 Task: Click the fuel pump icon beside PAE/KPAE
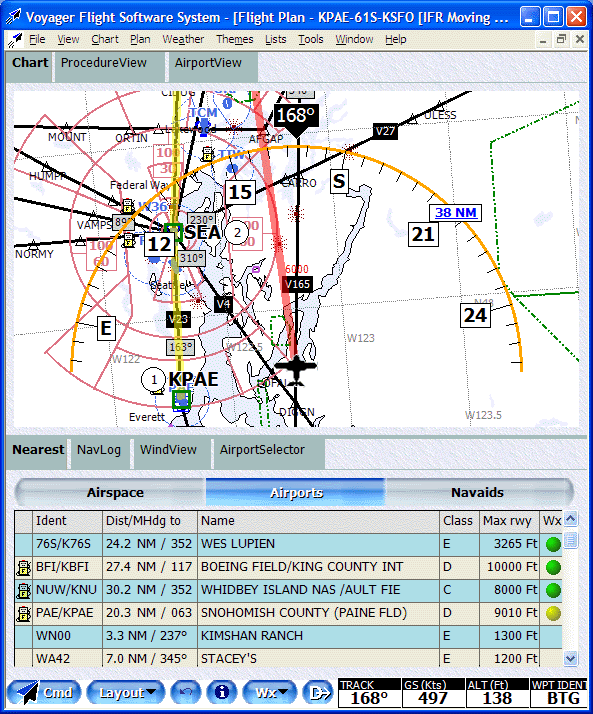[23, 613]
